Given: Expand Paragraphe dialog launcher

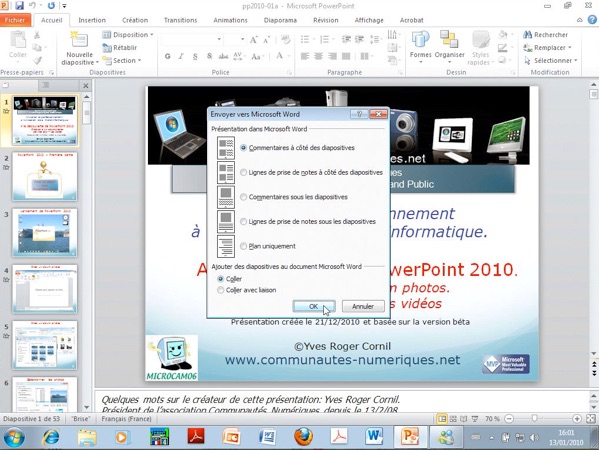Looking at the screenshot, I should coord(400,72).
